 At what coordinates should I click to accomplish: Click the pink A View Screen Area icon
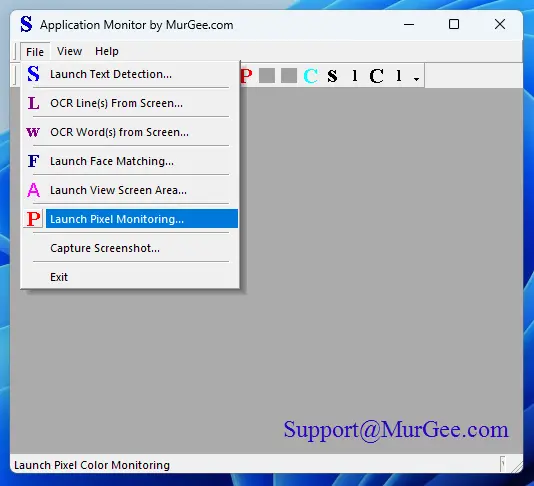click(x=33, y=190)
